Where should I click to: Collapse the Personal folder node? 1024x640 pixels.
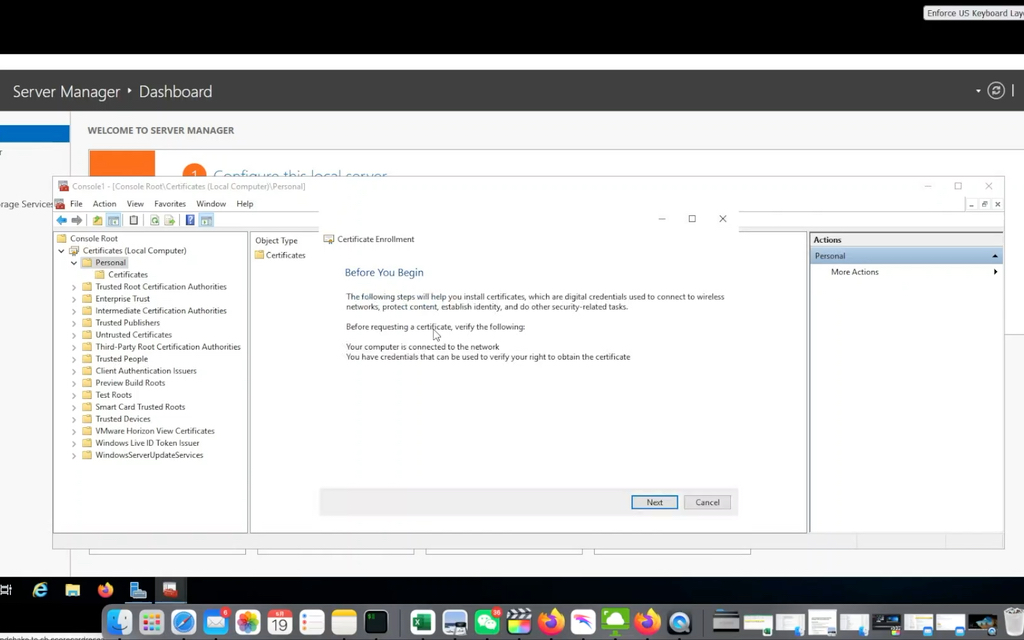[x=74, y=263]
